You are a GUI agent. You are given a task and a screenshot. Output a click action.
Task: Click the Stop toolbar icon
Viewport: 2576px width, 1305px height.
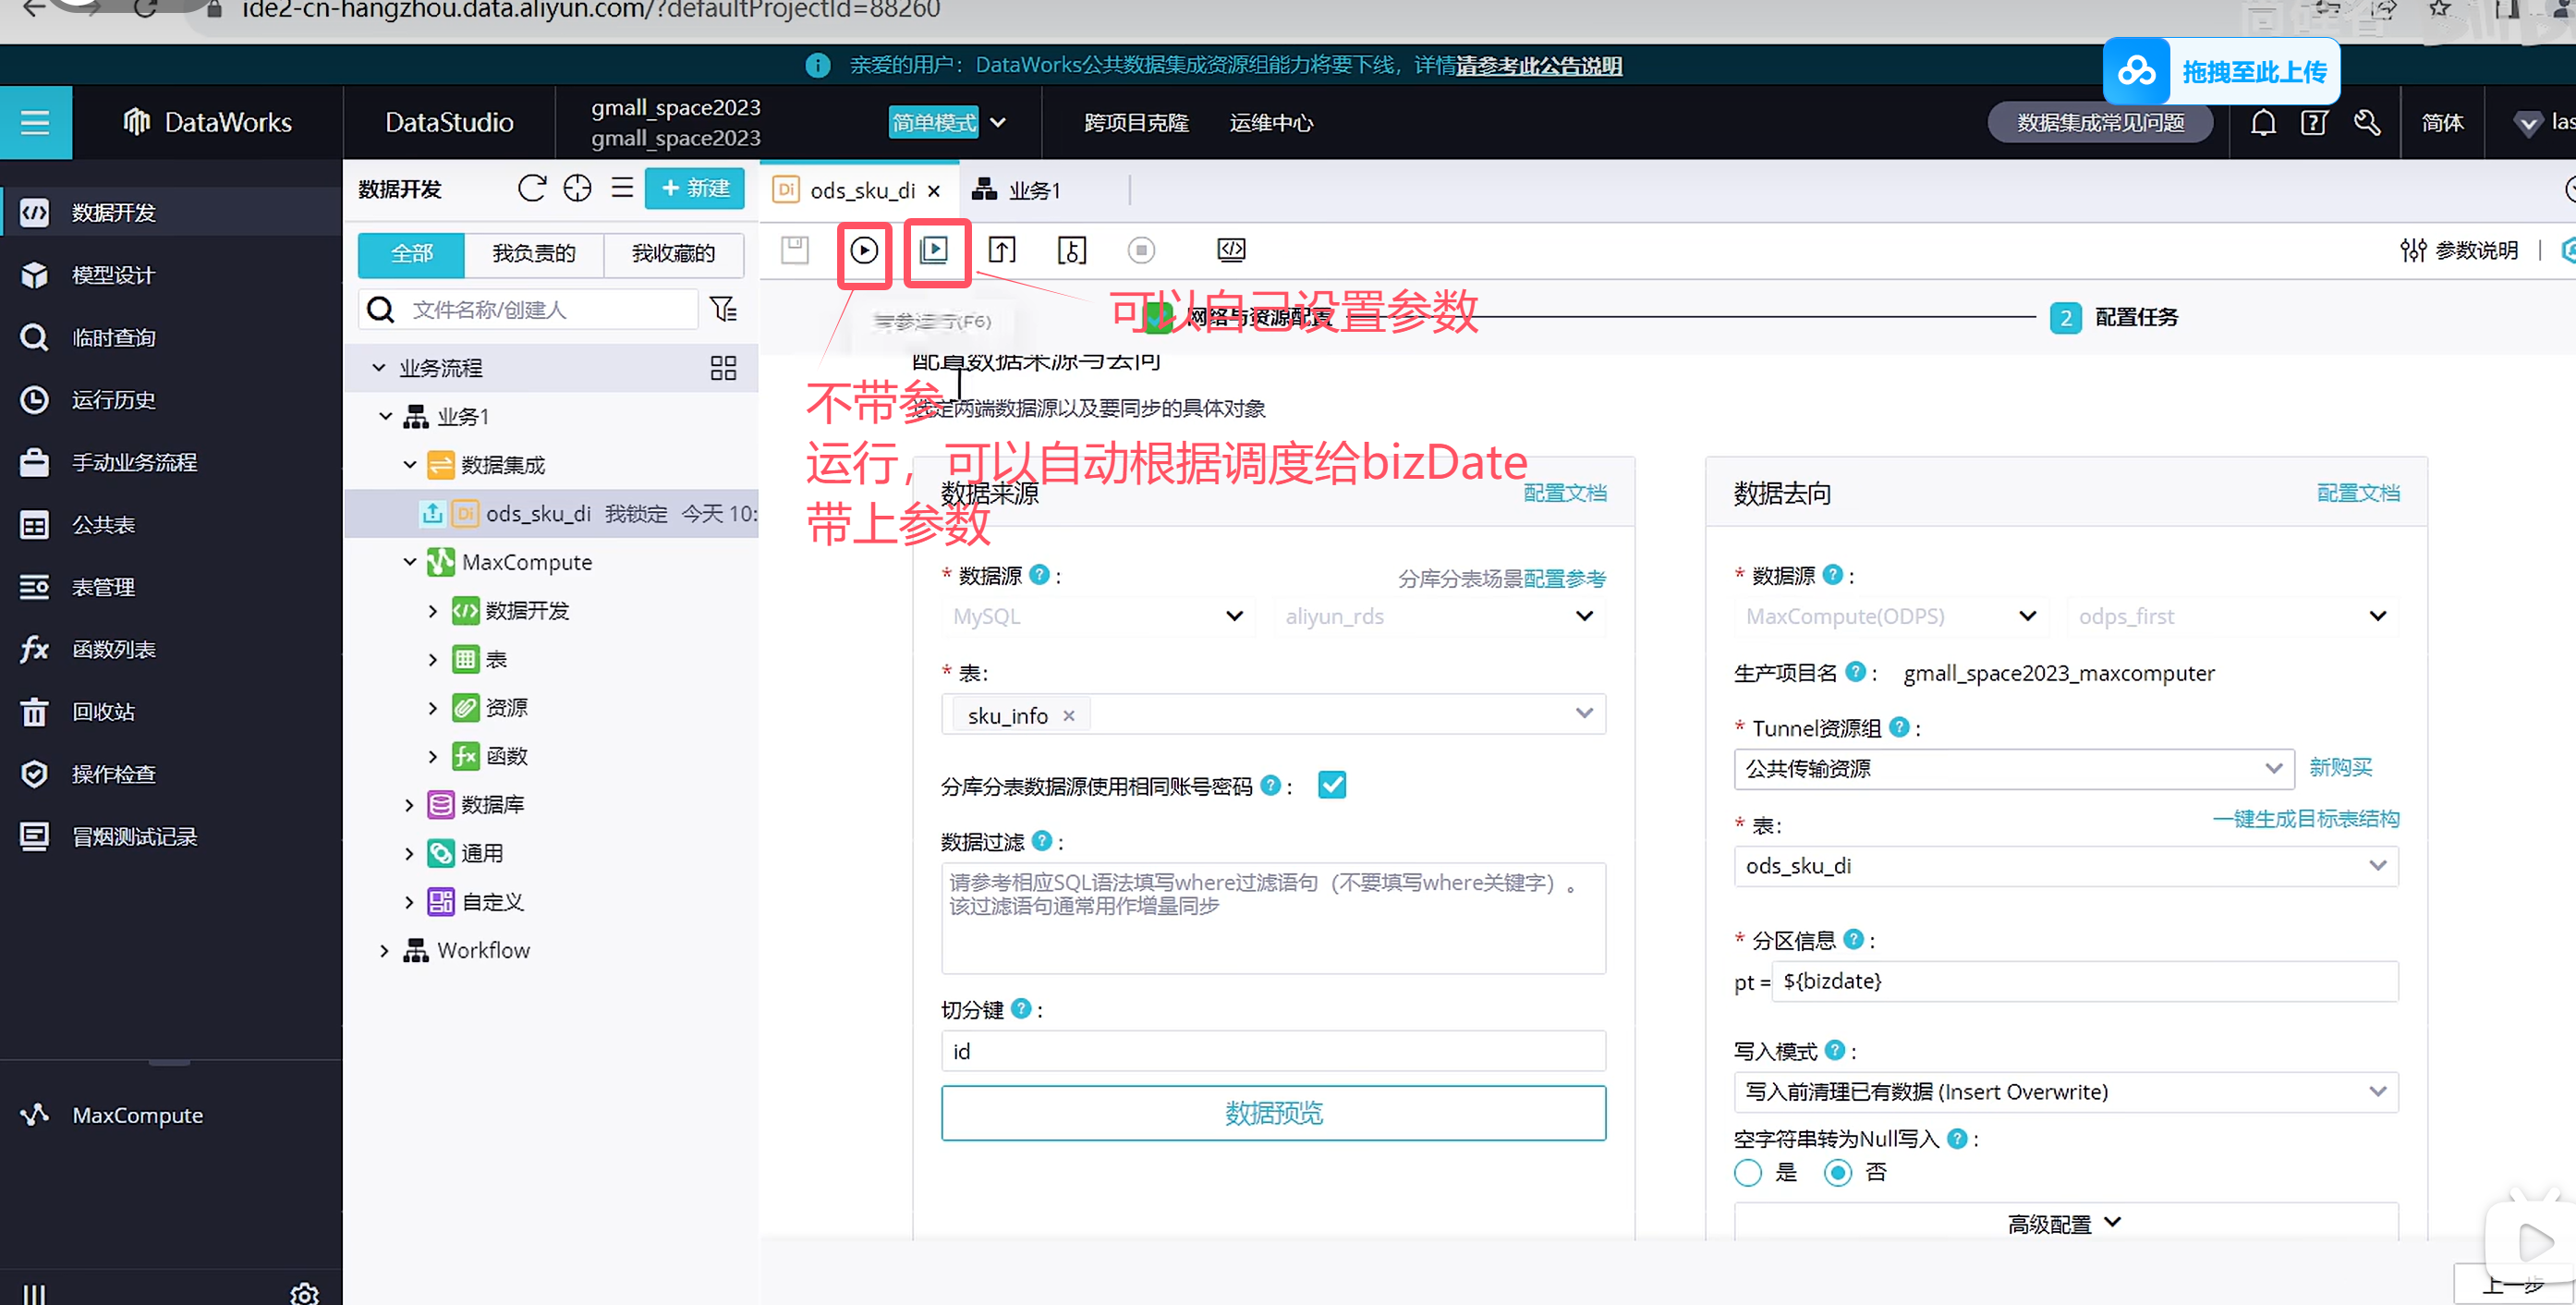pos(1141,250)
